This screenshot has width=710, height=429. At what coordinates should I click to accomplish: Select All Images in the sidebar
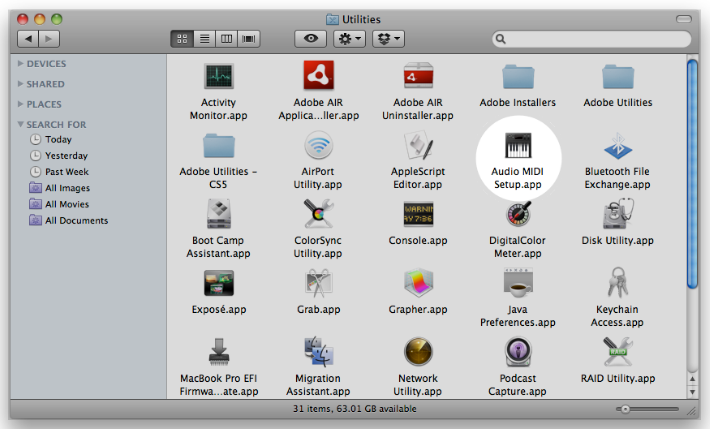click(67, 188)
